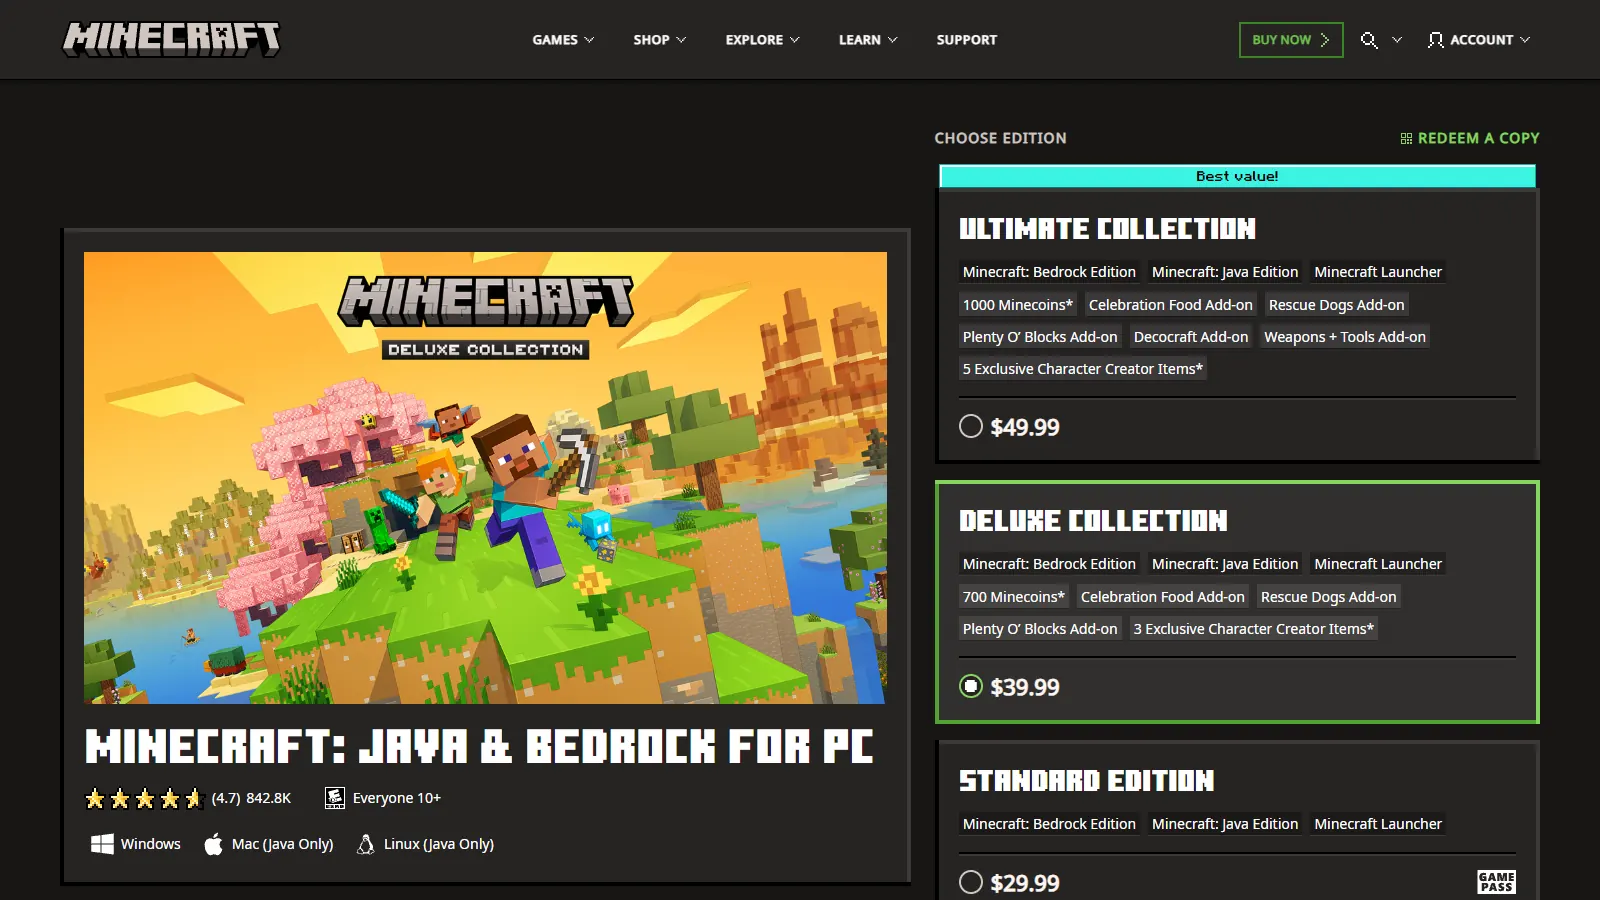Click the Deluxe Collection heading
The width and height of the screenshot is (1600, 900).
tap(1093, 521)
